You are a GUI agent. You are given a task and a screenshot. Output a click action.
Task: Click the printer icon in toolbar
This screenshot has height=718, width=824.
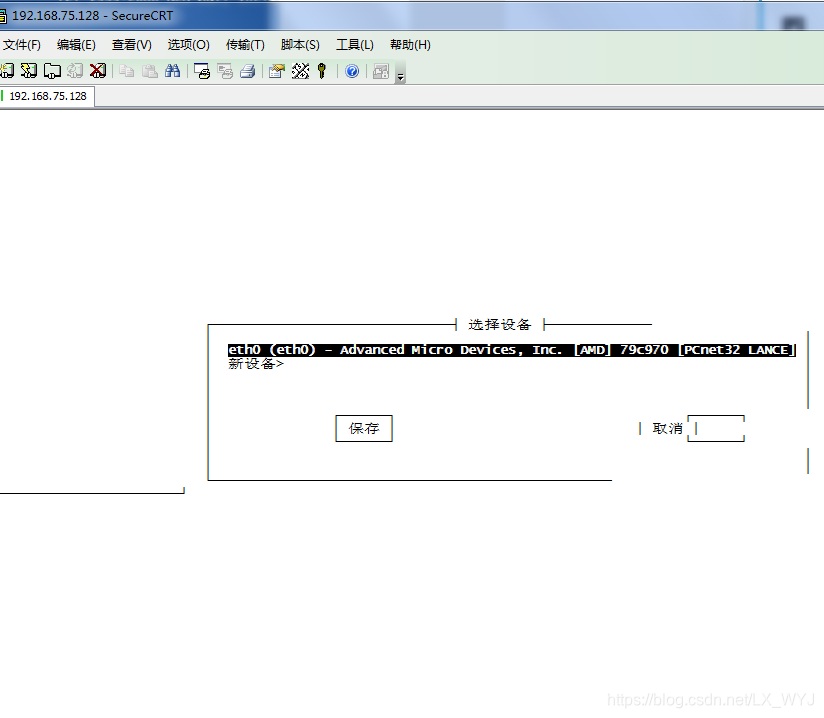click(x=248, y=71)
